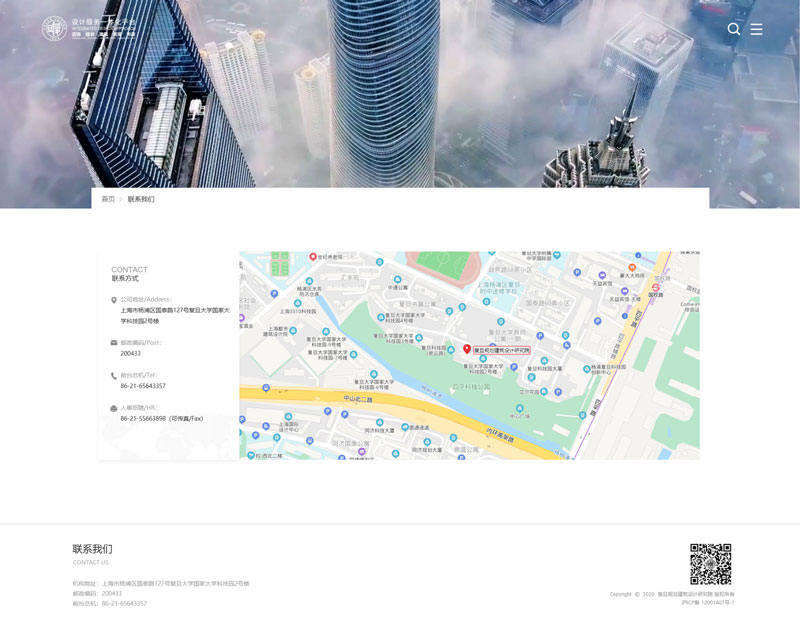Click 联系我们 breadcrumb item

point(141,199)
